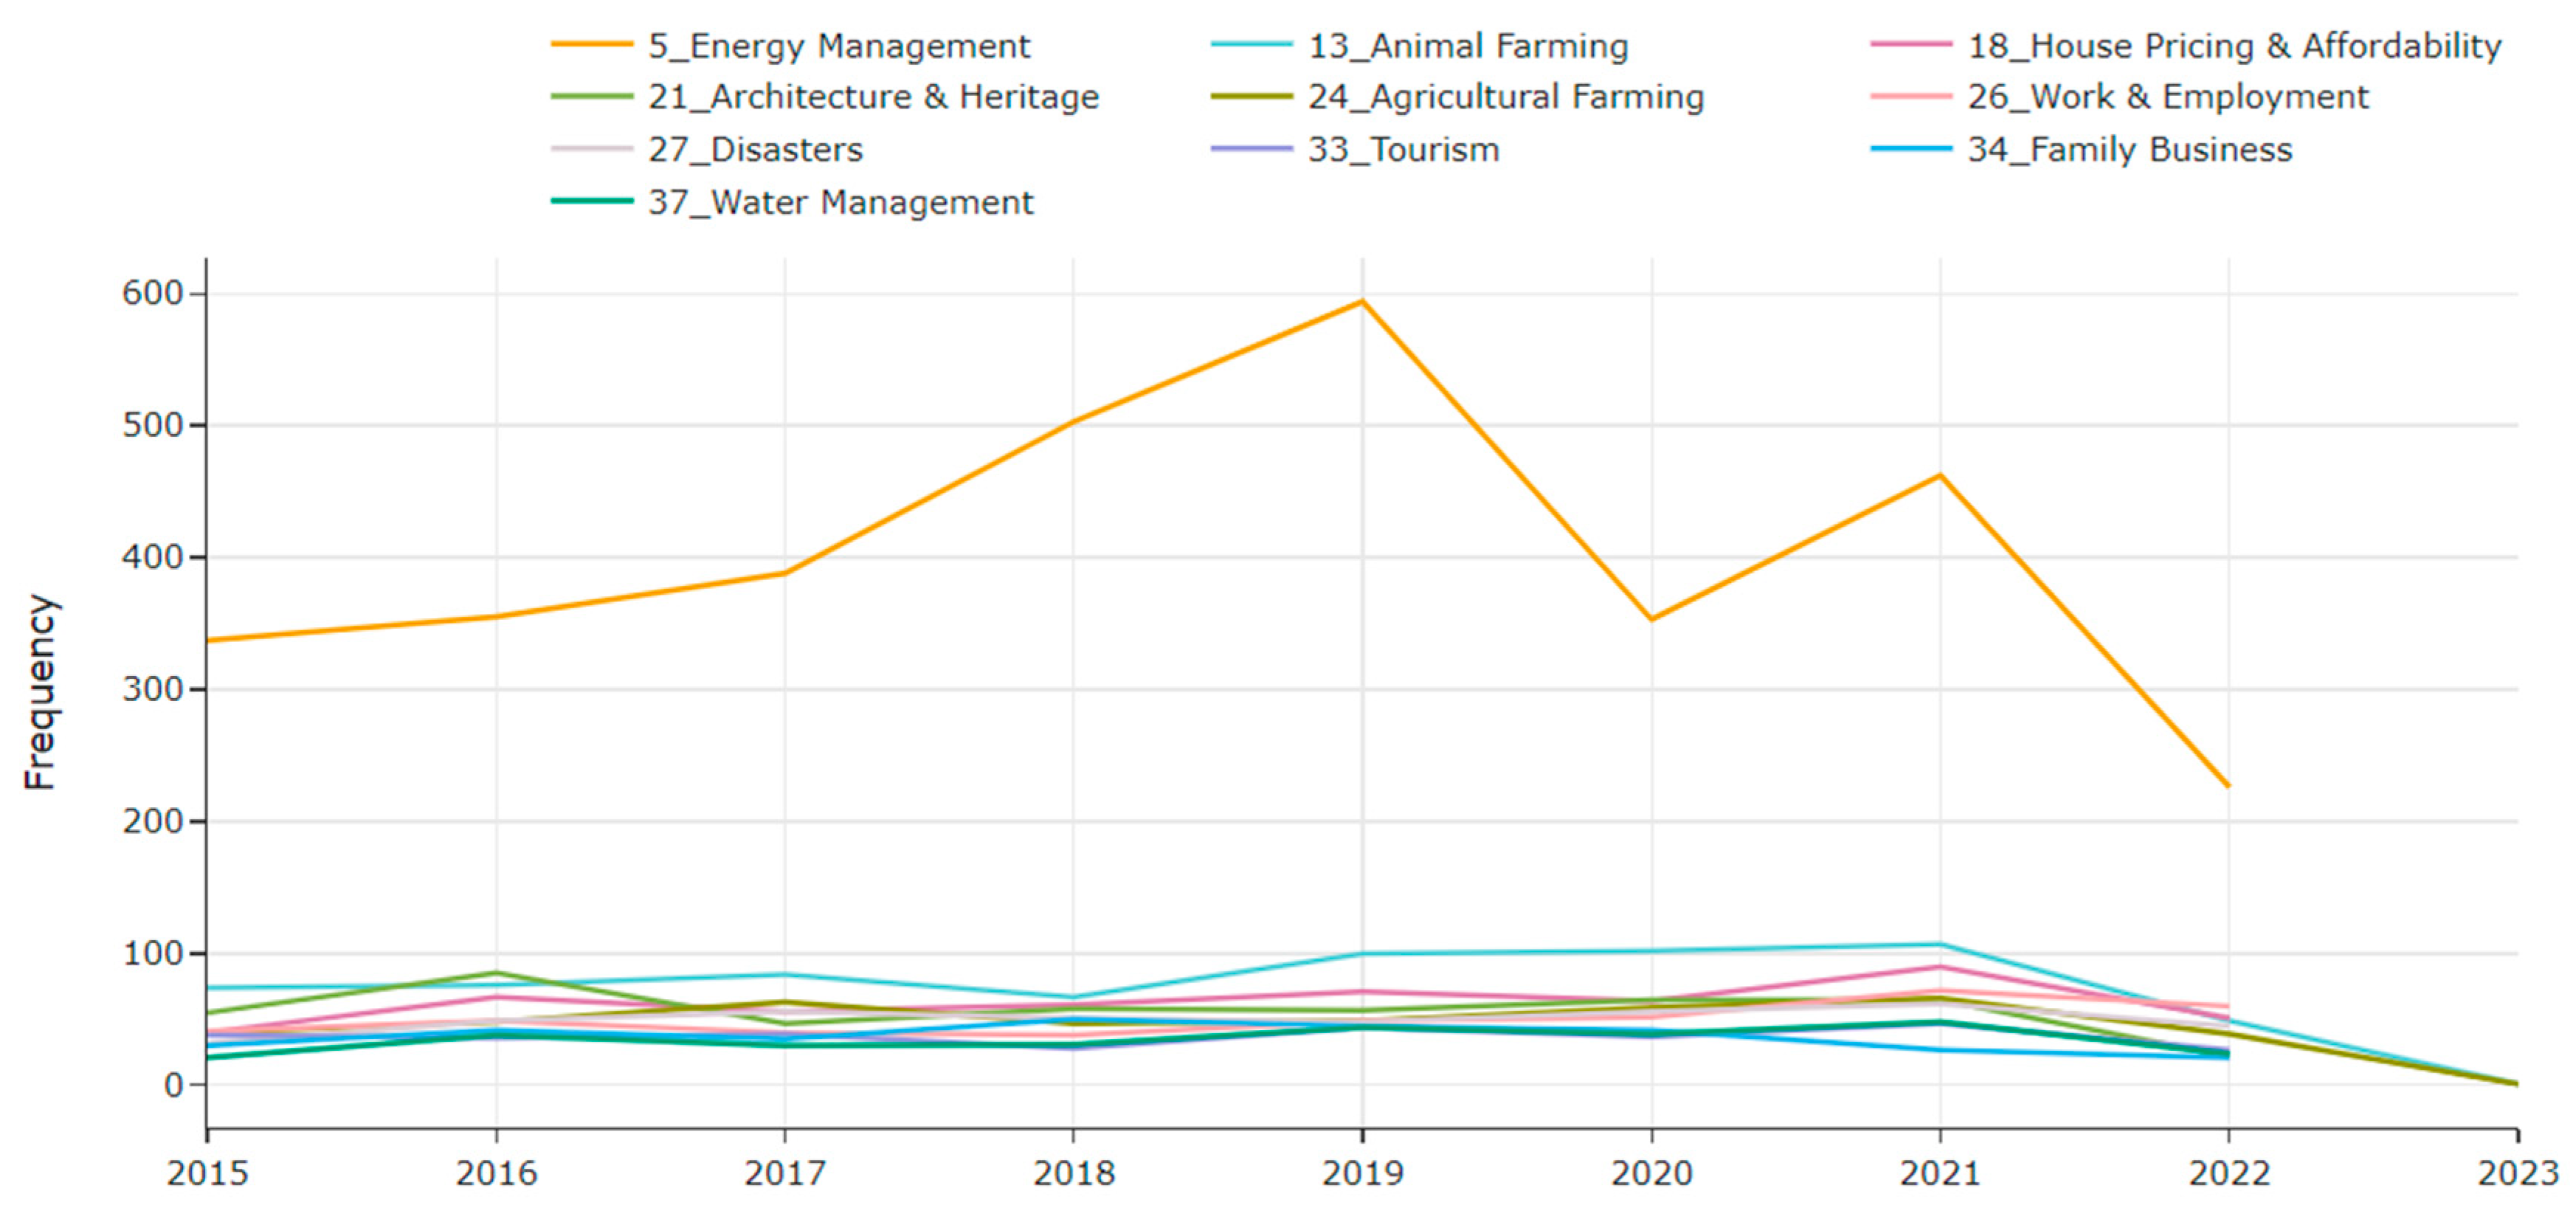Click the 33_Tourism legend label

1404,150
